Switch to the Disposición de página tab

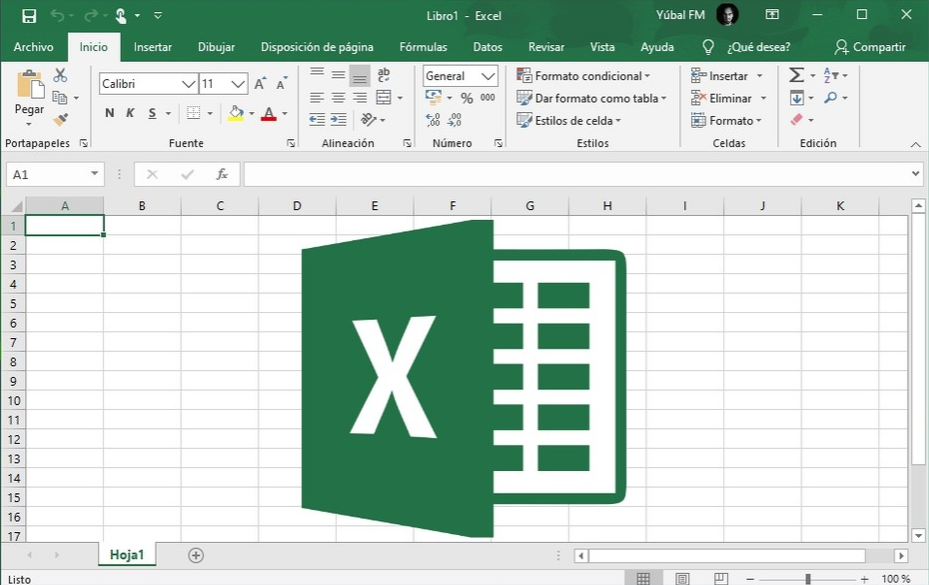(x=317, y=47)
